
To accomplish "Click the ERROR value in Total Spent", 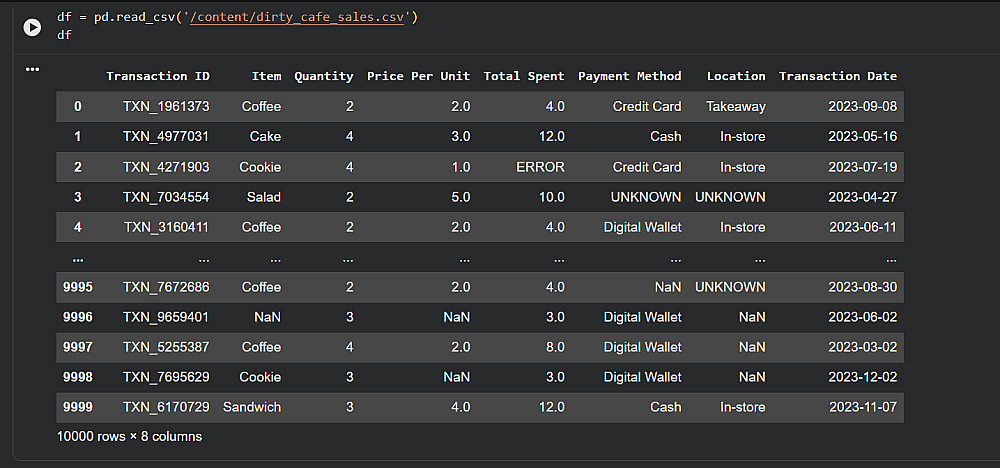I will pyautogui.click(x=540, y=167).
